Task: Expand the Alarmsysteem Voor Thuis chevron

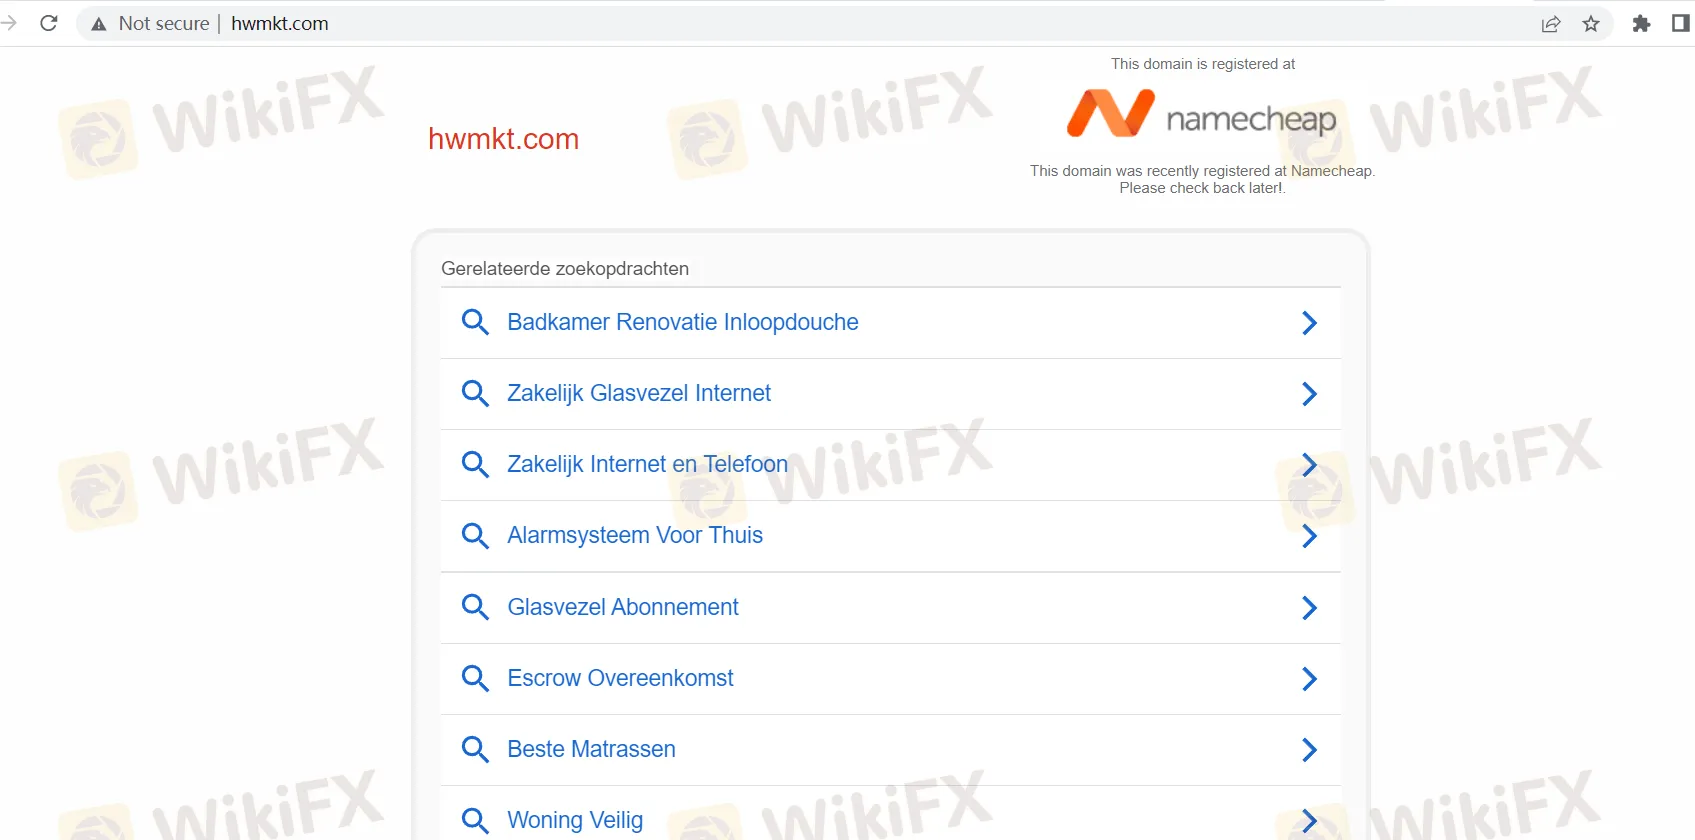Action: [x=1309, y=536]
